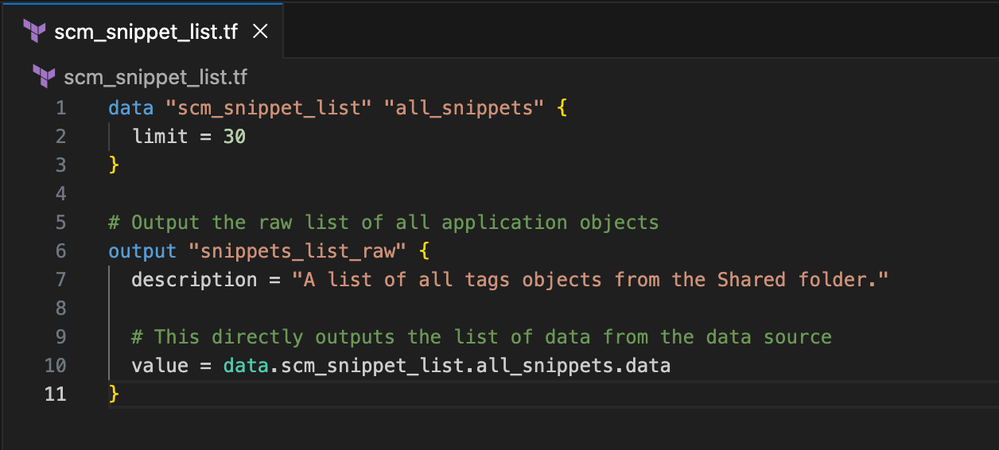Click the "scm_snippet_list" string on line 1
999x450 pixels.
268,108
